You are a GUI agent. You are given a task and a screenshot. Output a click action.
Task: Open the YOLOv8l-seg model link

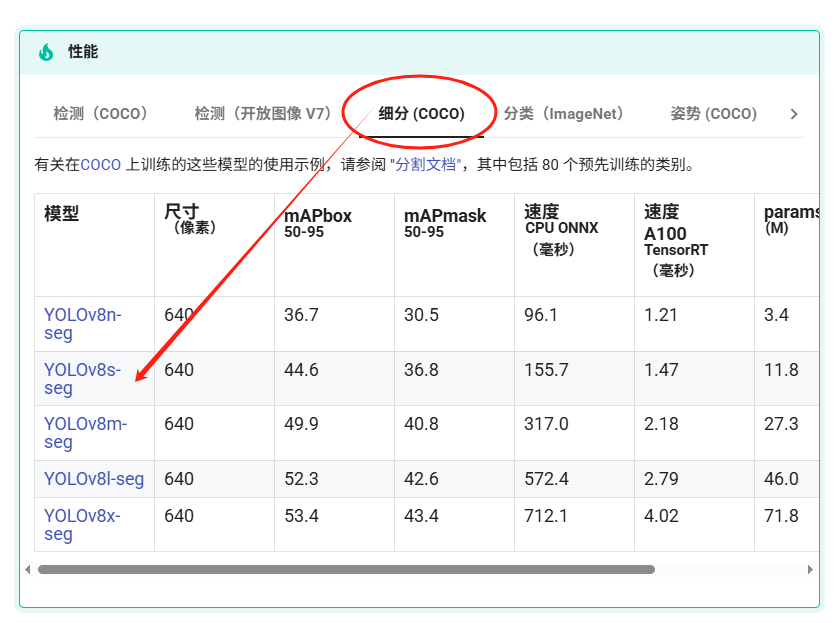pyautogui.click(x=94, y=479)
